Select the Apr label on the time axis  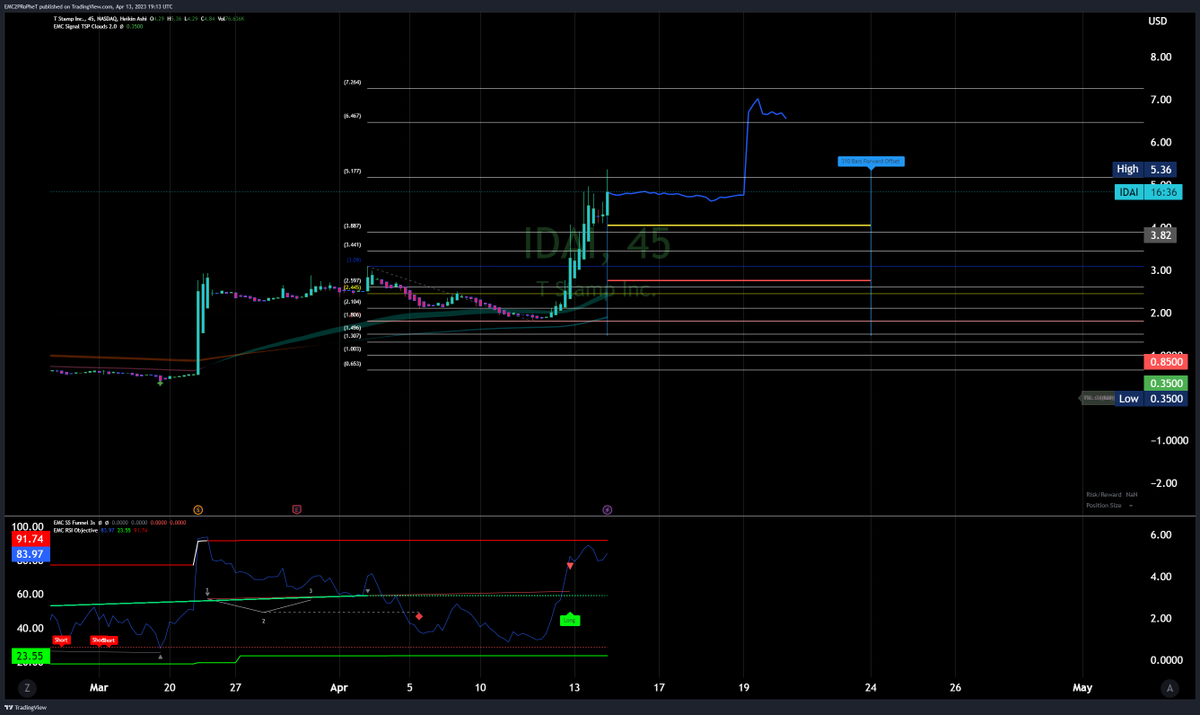tap(338, 688)
